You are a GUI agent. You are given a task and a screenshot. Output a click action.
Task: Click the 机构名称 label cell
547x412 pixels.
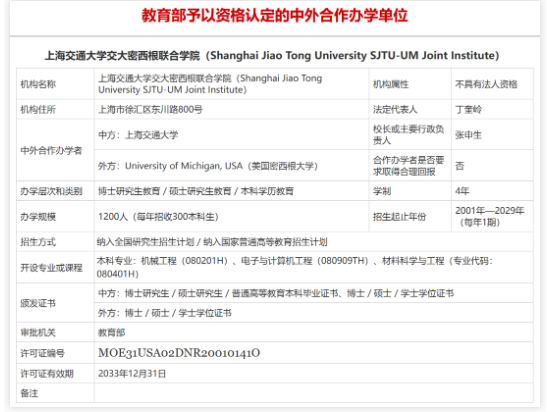coord(55,84)
